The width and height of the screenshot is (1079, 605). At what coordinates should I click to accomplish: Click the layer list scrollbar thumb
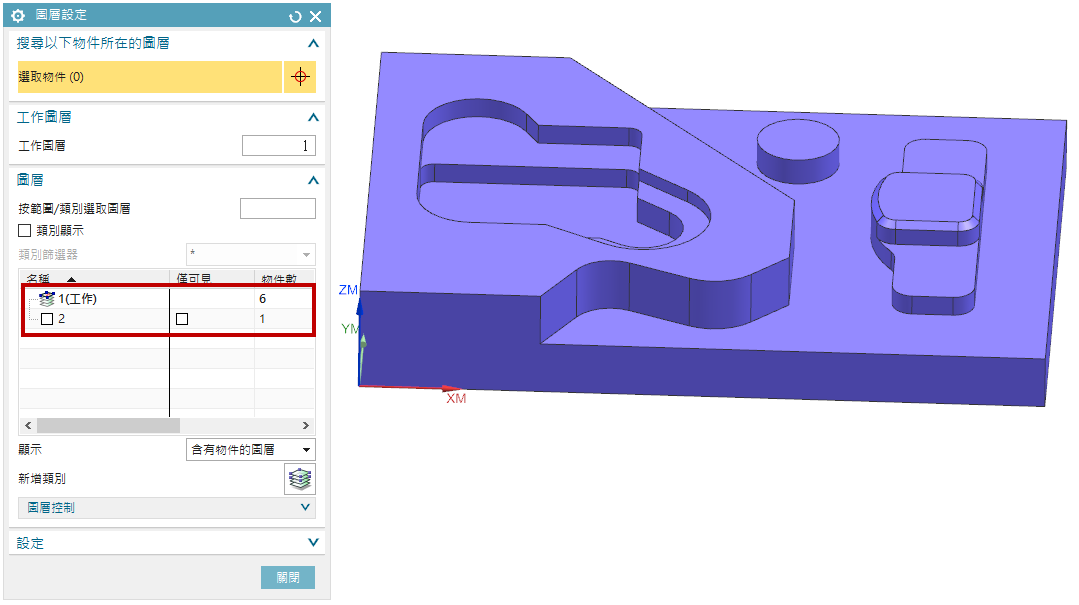point(108,425)
